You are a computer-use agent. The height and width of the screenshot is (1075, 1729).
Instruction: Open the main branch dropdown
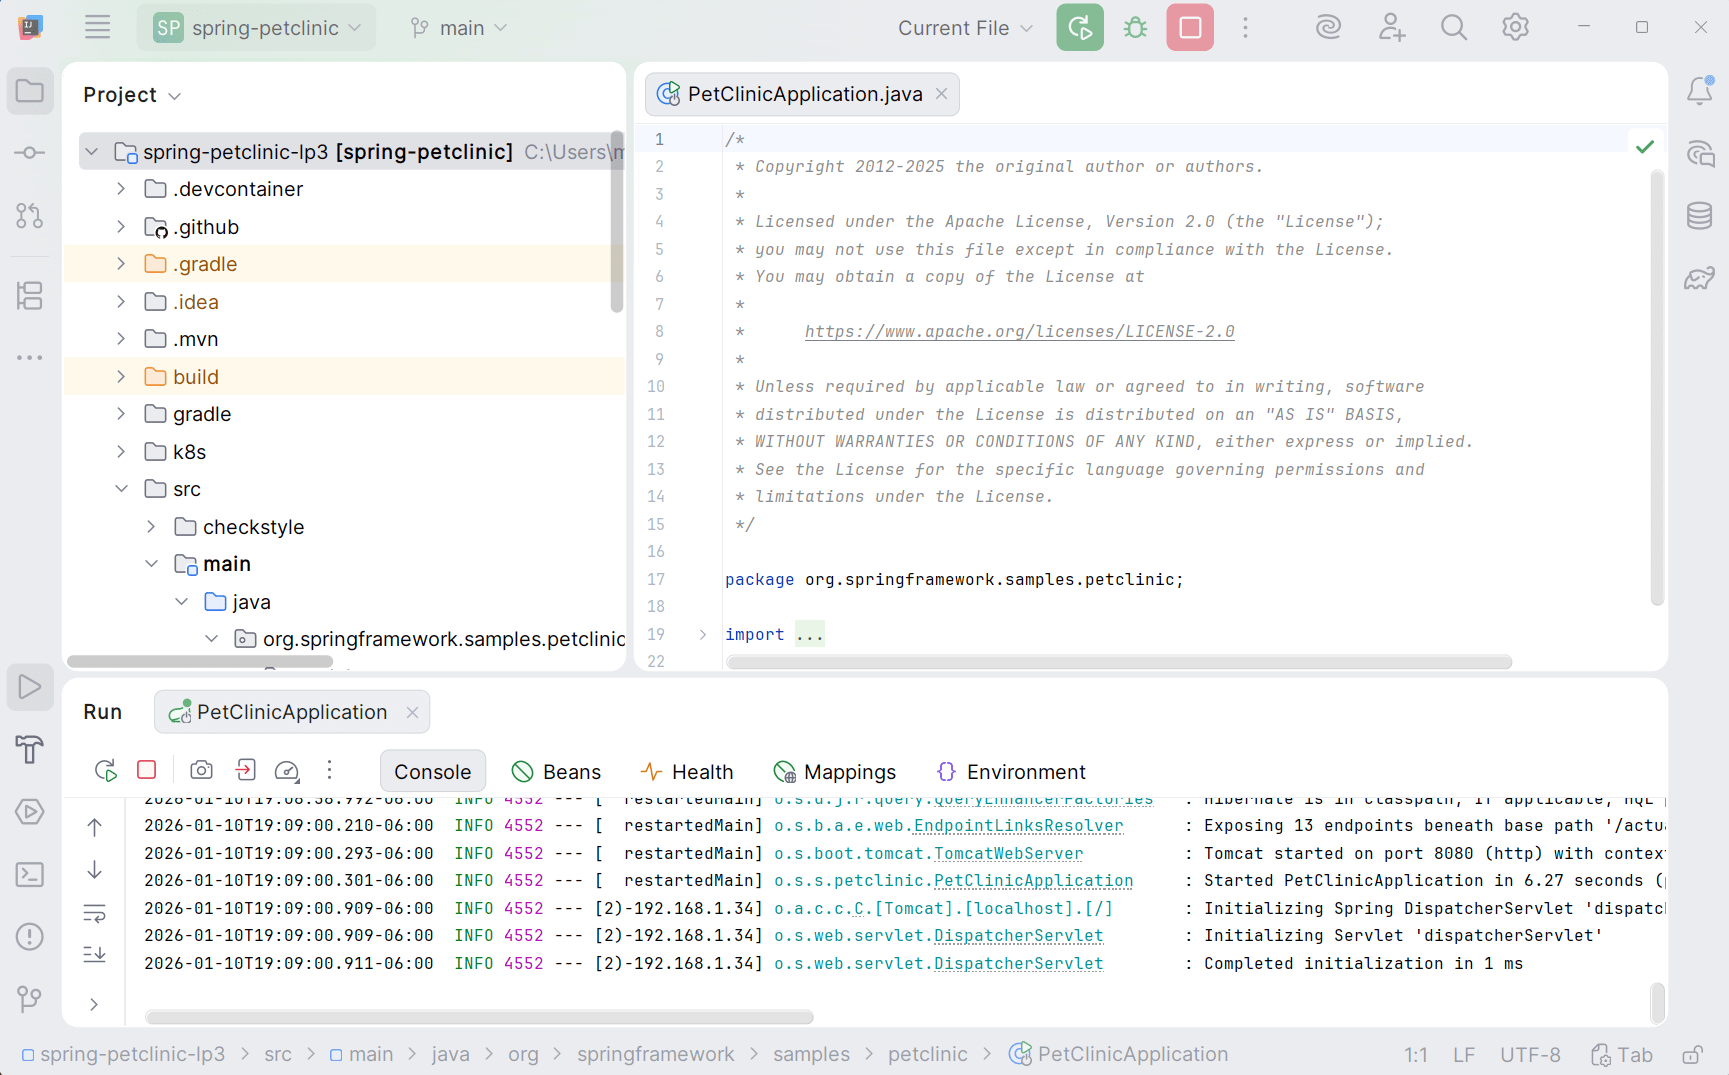tap(459, 28)
